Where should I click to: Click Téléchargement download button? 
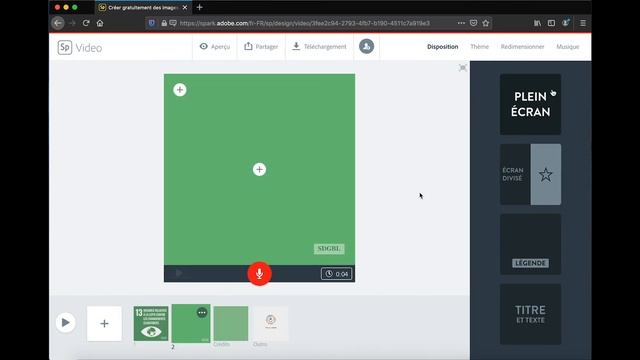319,47
